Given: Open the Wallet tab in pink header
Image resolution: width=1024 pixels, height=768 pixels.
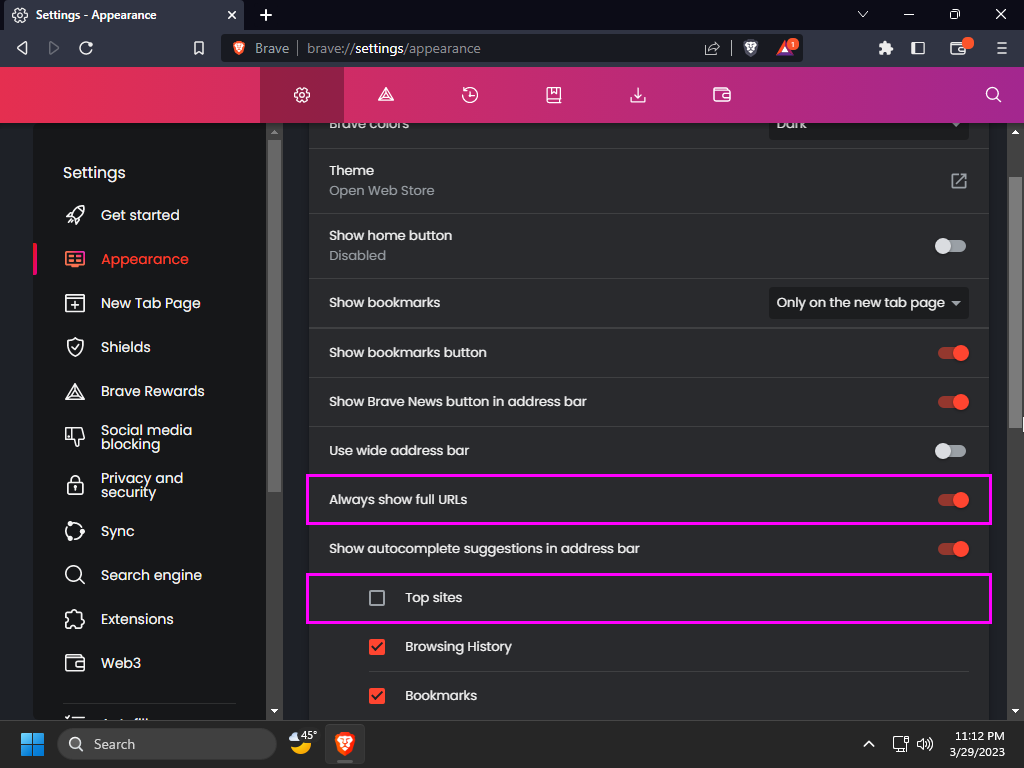Looking at the screenshot, I should coord(722,95).
